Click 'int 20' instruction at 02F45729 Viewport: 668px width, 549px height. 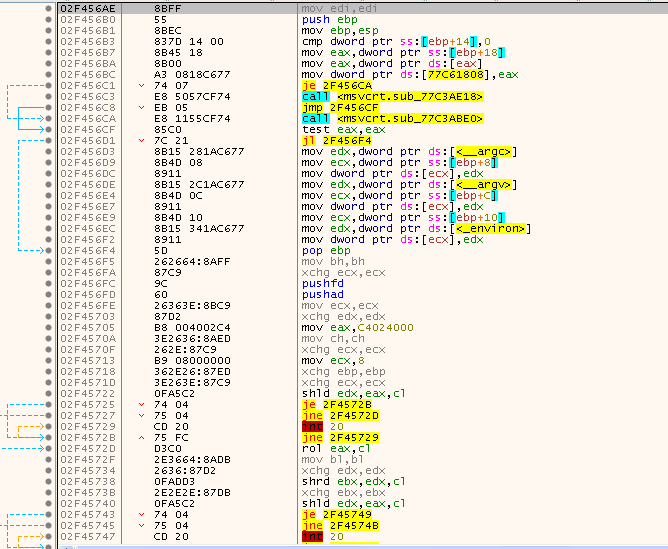[322, 427]
